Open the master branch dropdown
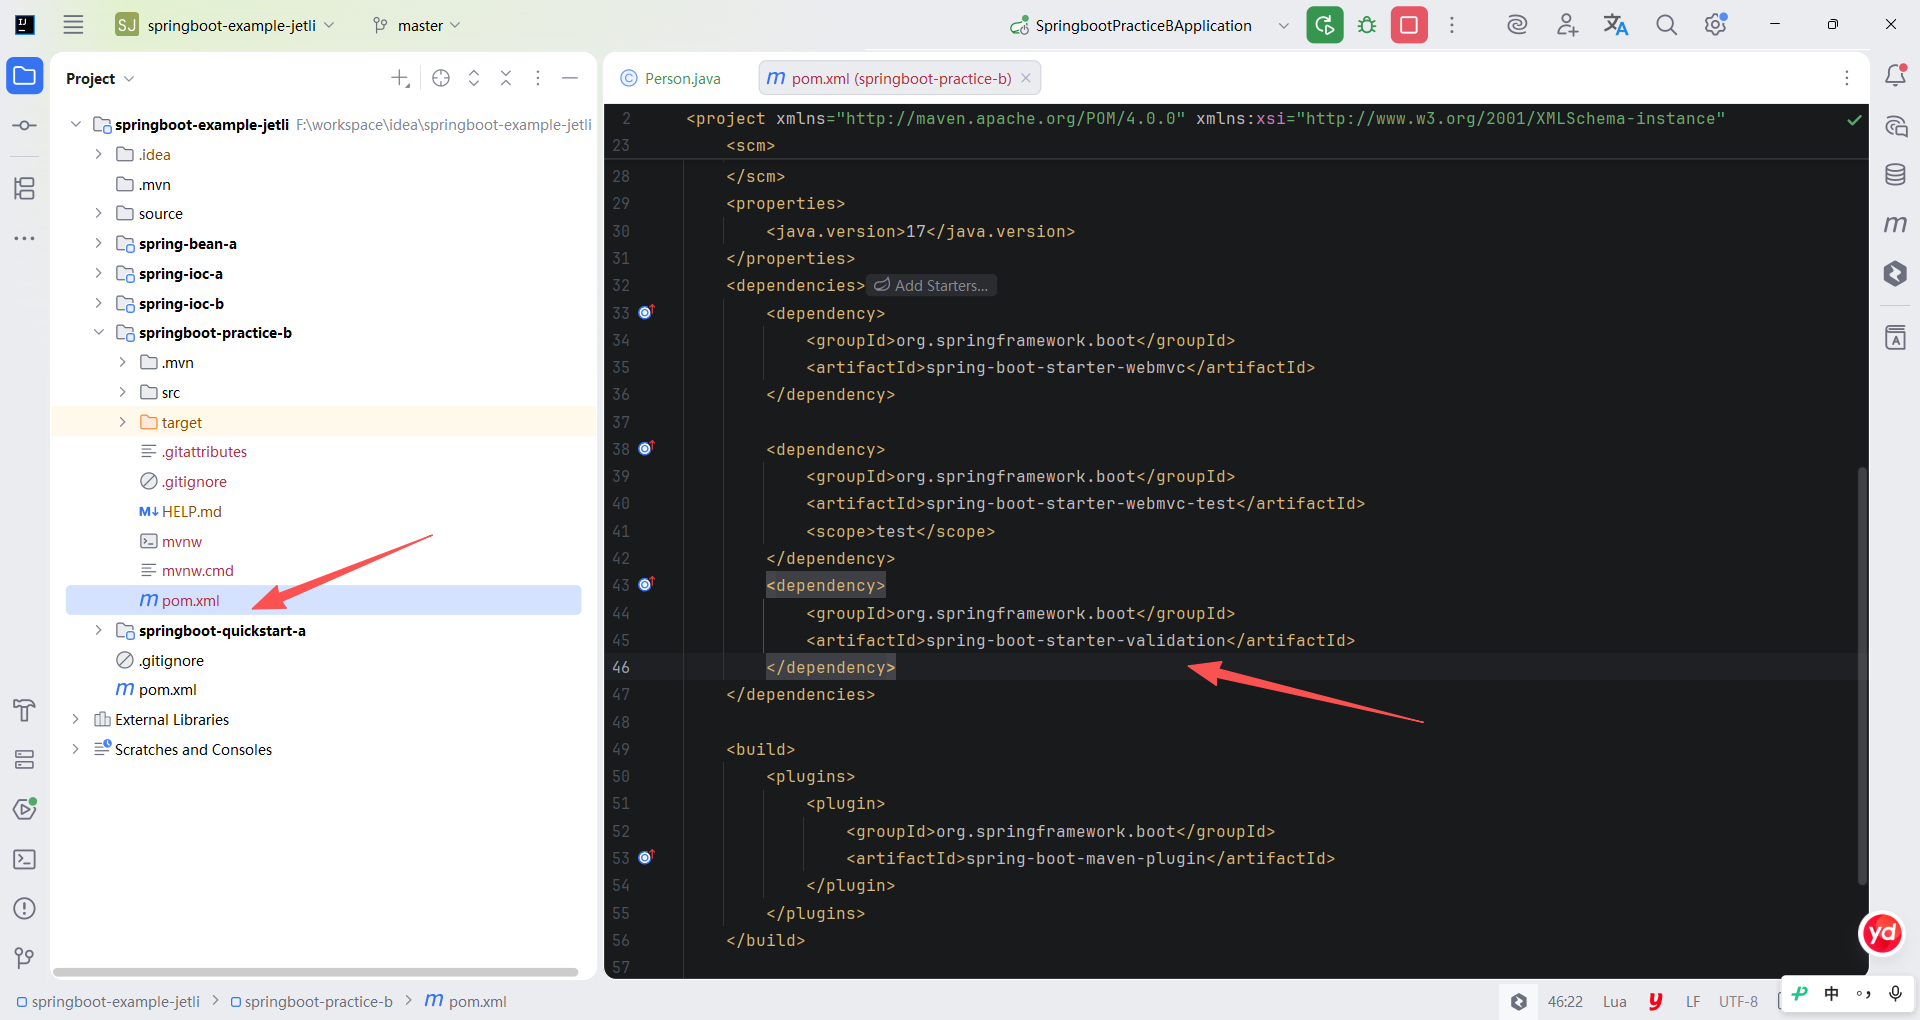The width and height of the screenshot is (1920, 1020). 416,25
